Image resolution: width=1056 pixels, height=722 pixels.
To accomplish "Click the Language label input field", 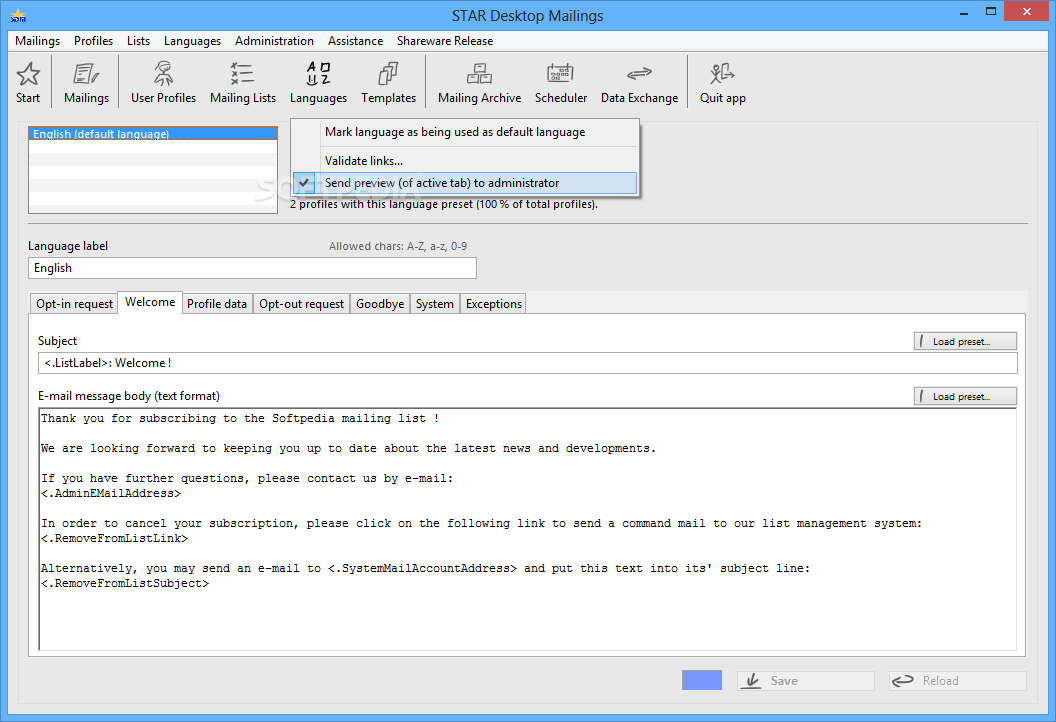I will point(252,267).
